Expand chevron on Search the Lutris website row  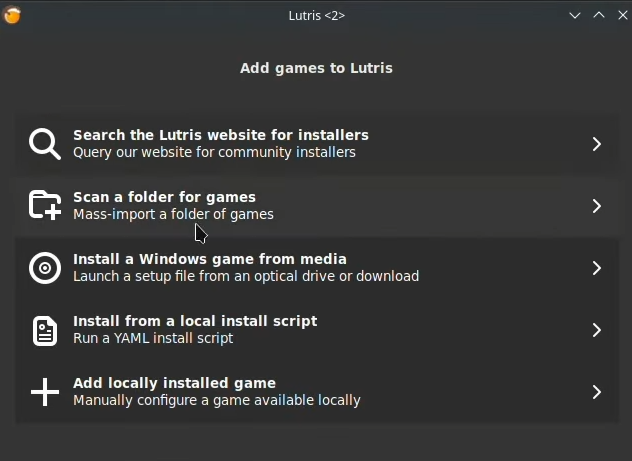coord(597,144)
